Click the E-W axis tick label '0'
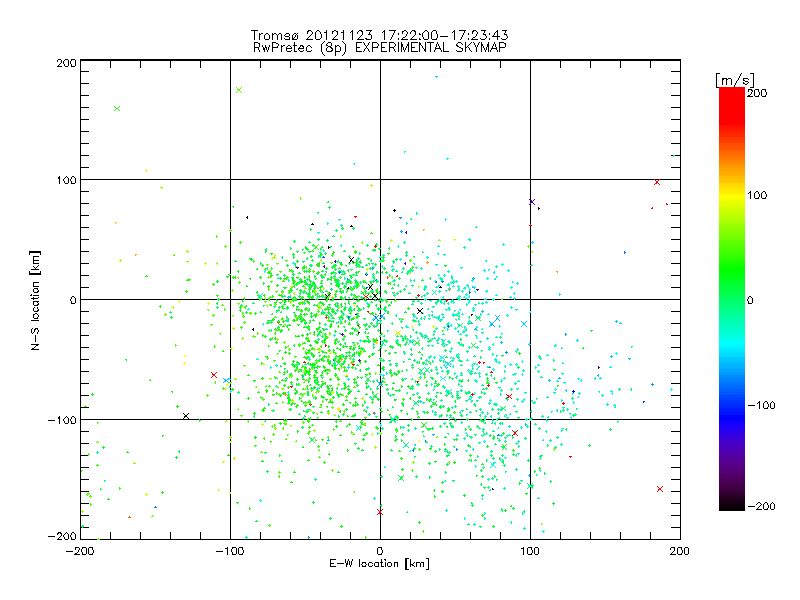This screenshot has width=800, height=600. pyautogui.click(x=380, y=551)
